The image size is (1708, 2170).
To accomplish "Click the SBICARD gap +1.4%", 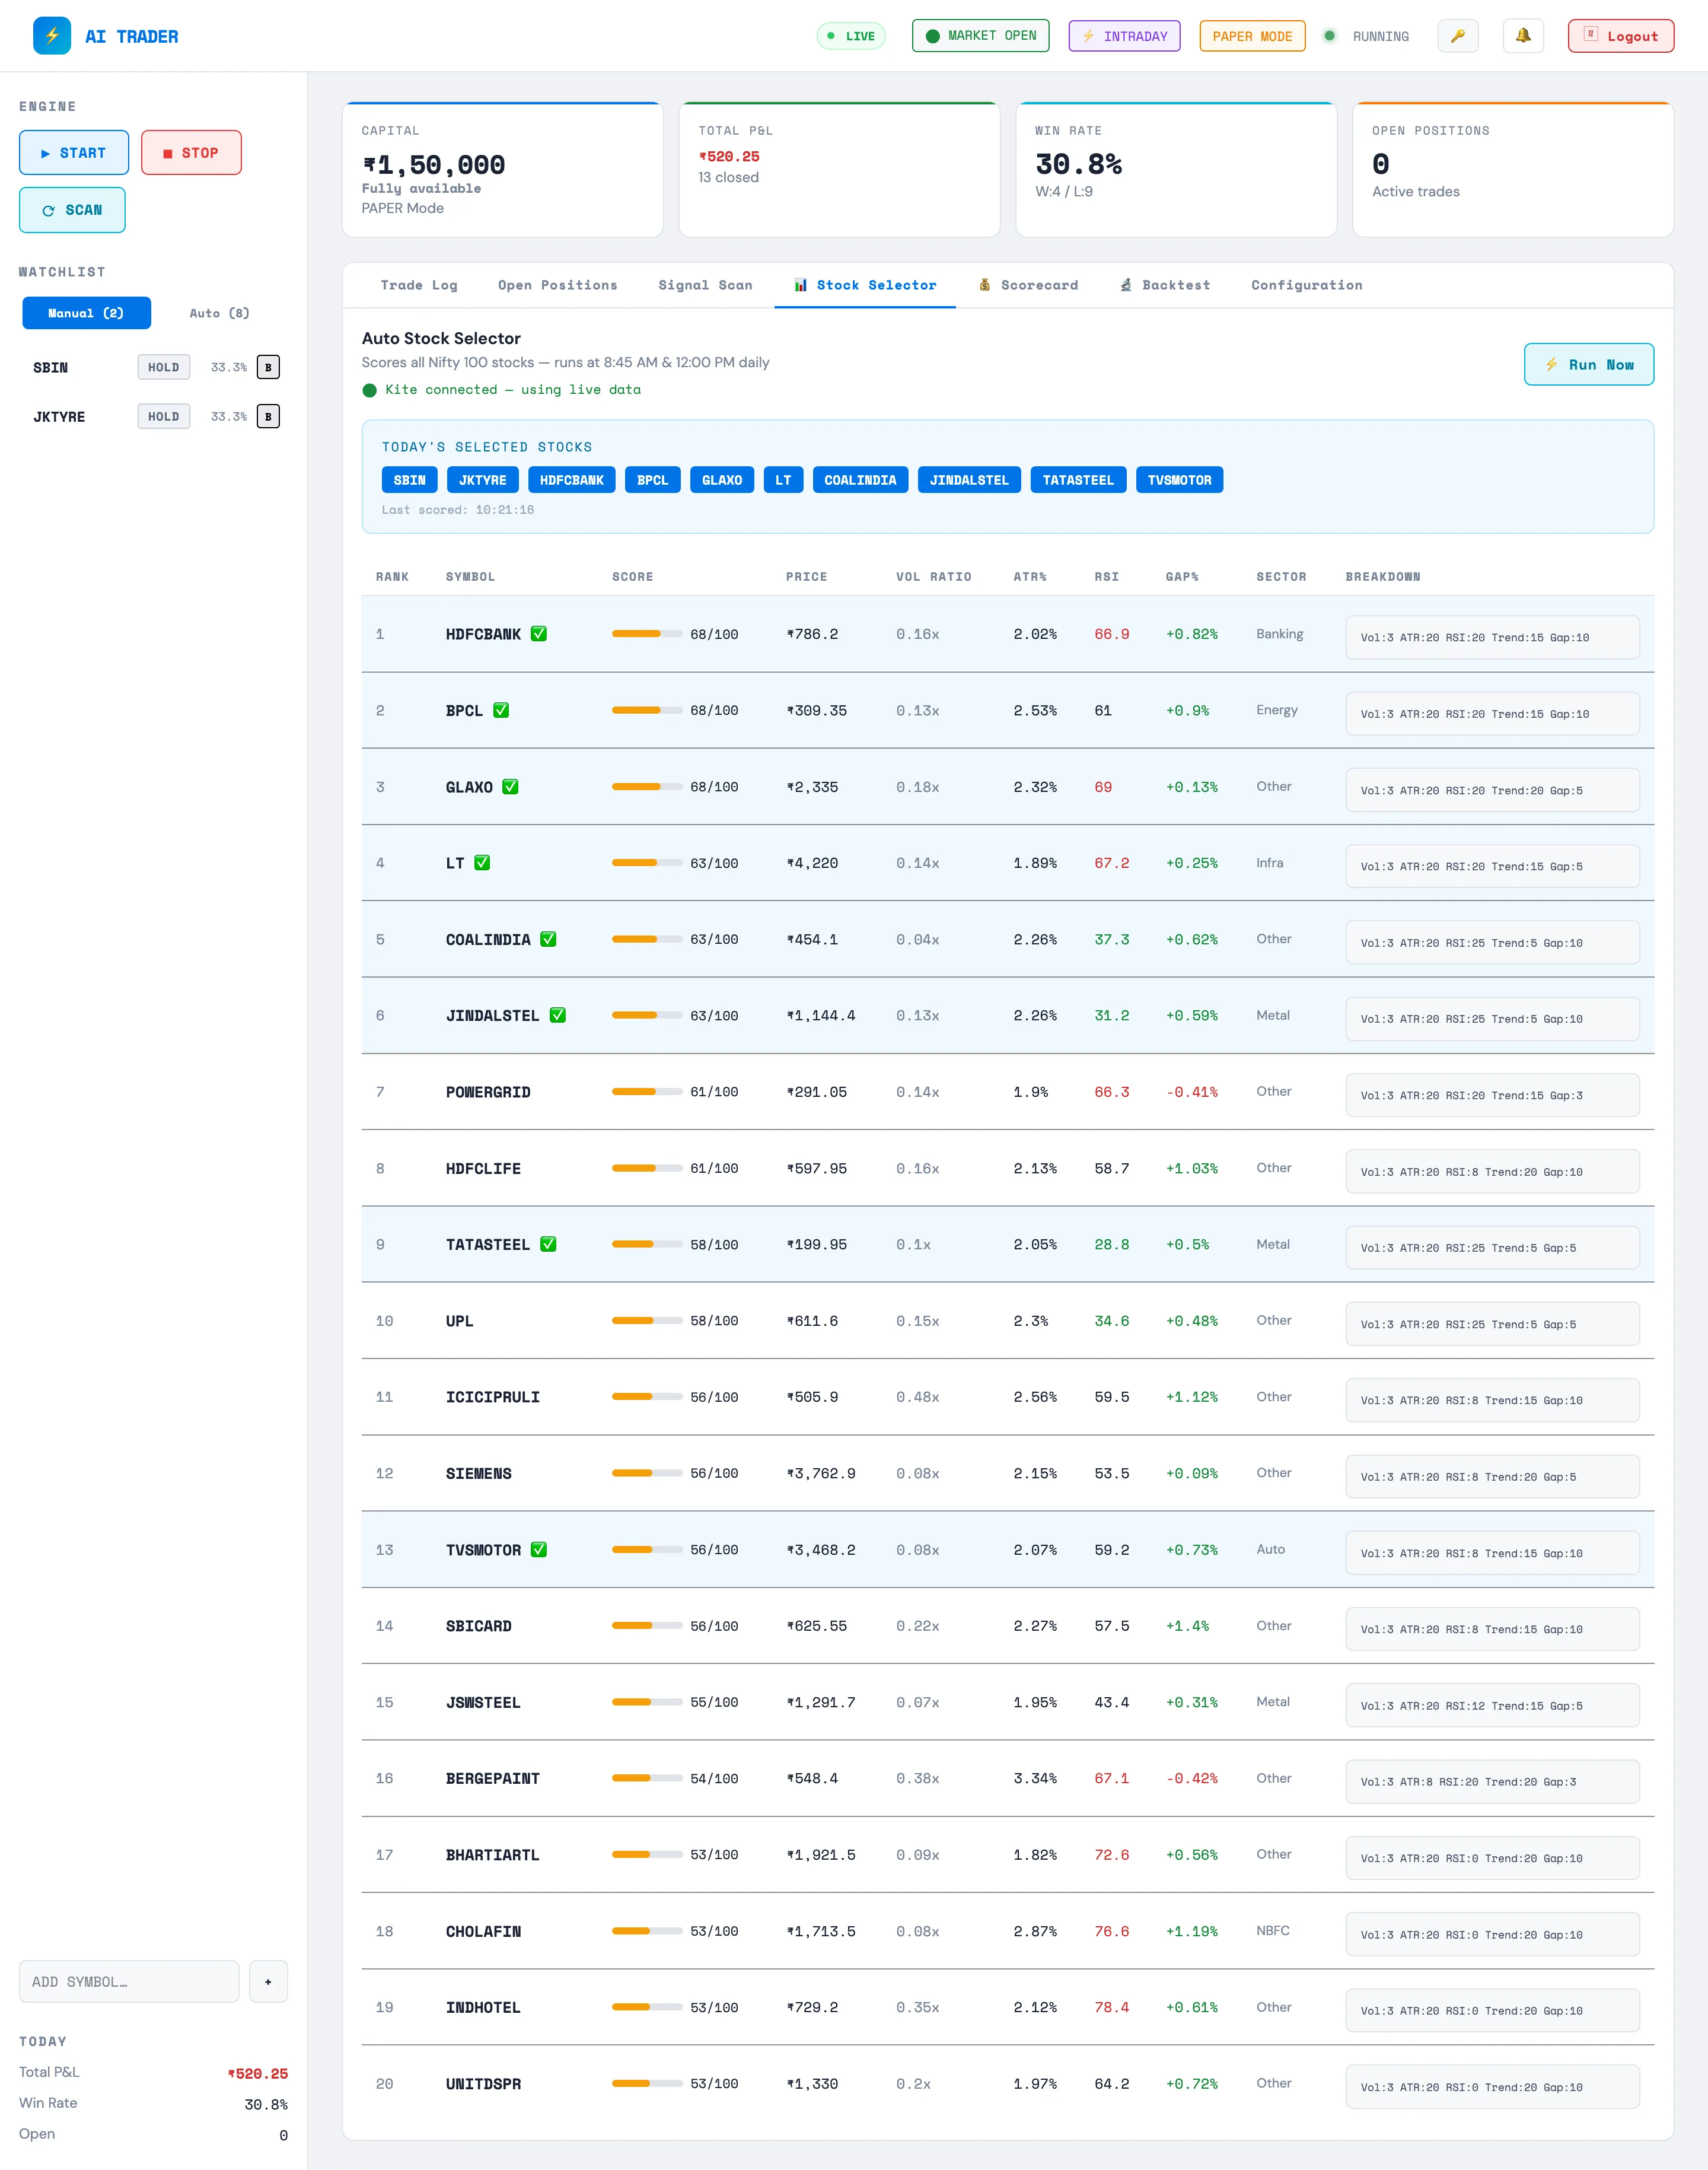I will pos(1187,1626).
